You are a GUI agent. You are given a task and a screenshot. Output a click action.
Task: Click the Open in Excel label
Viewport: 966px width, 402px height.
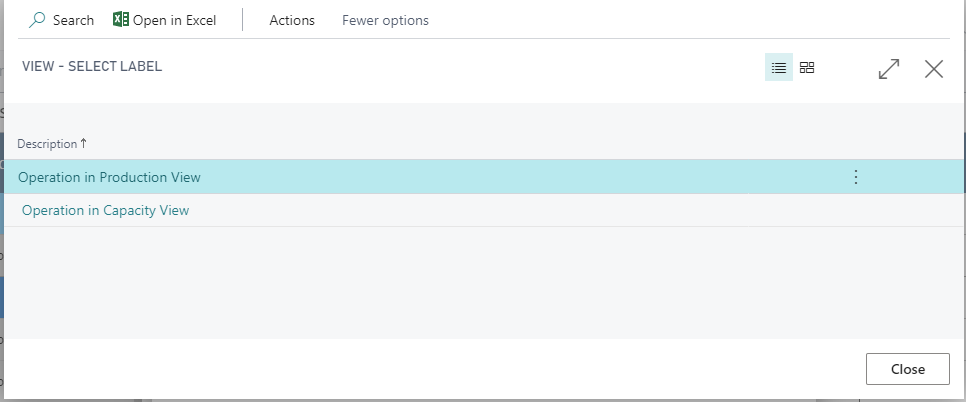point(174,20)
